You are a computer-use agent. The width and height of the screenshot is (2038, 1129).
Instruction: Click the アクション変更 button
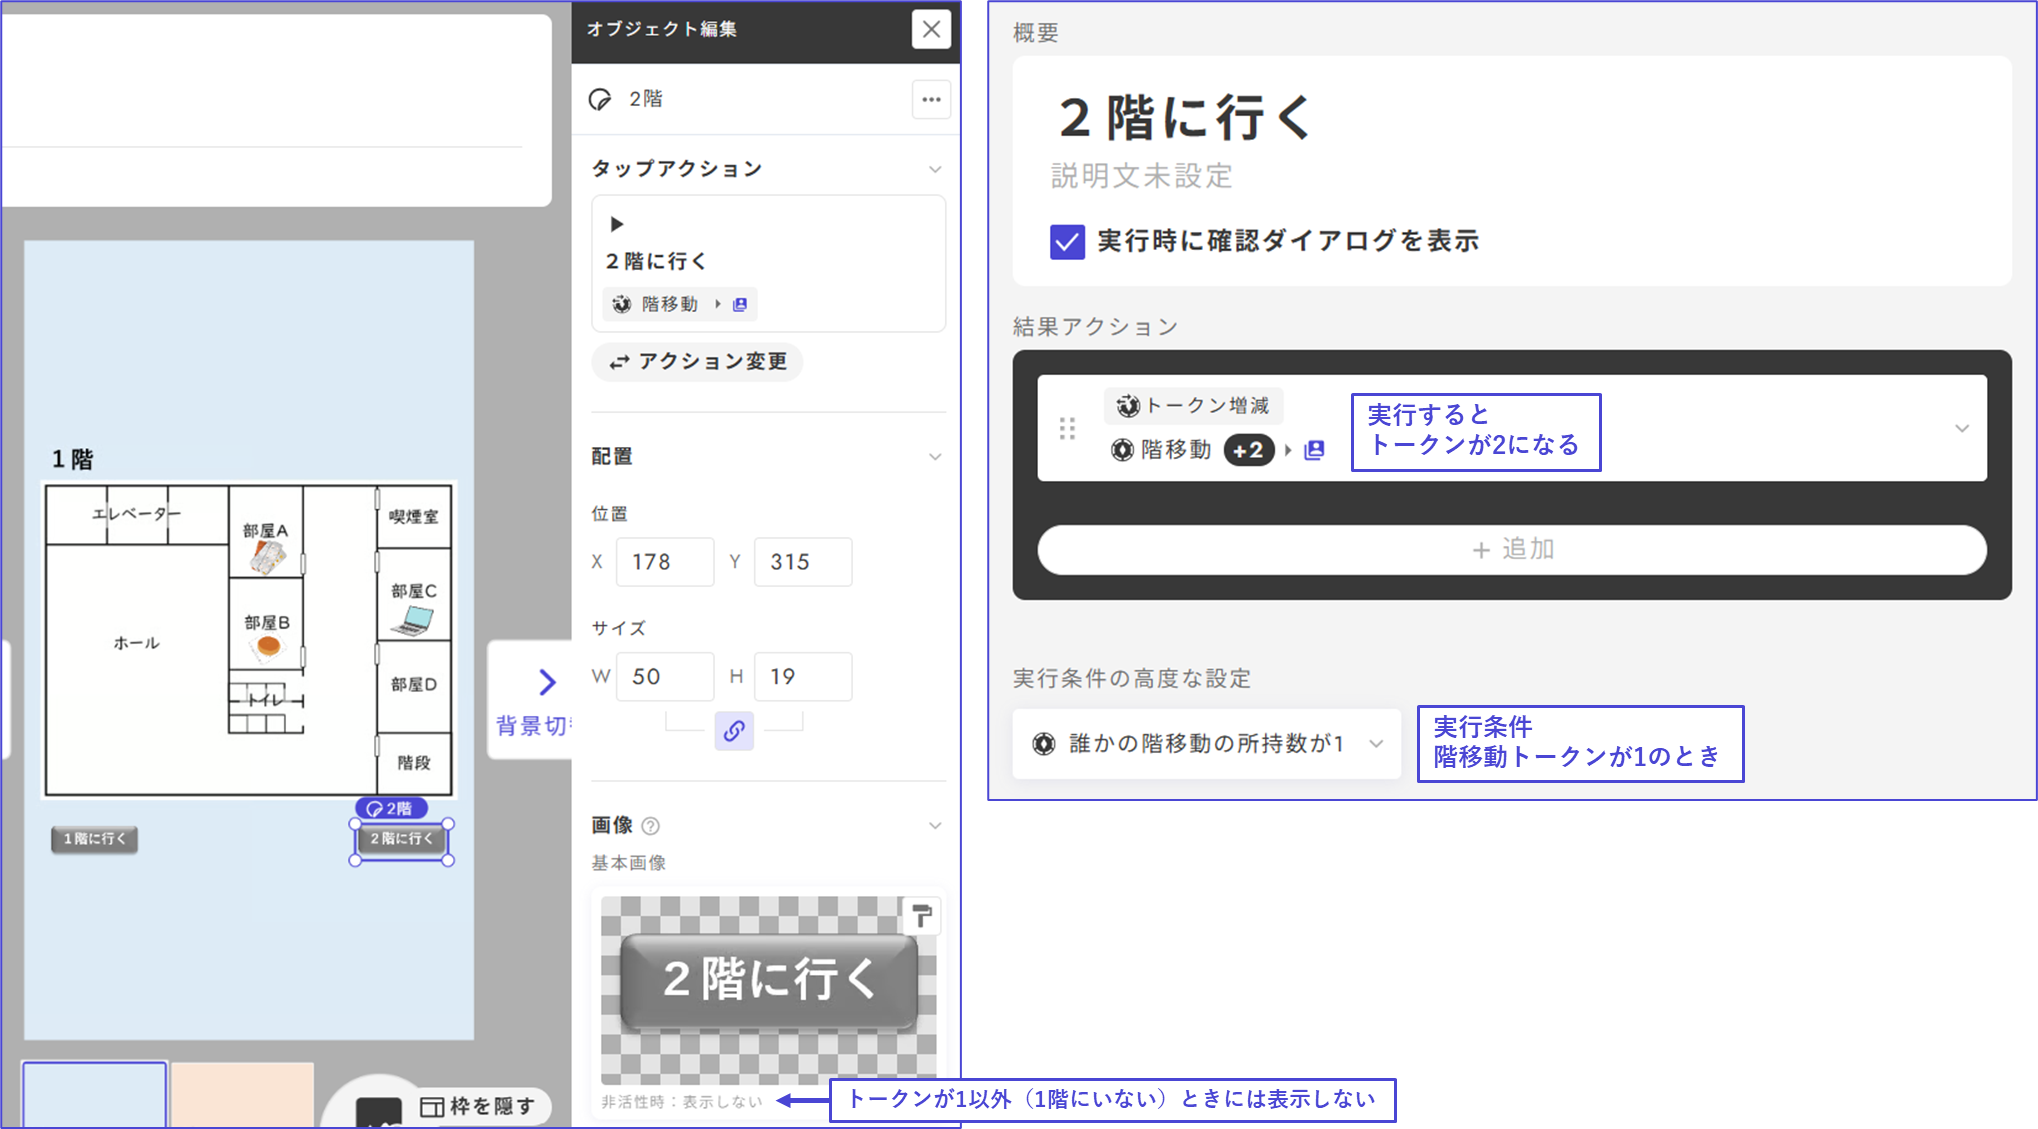pos(698,361)
